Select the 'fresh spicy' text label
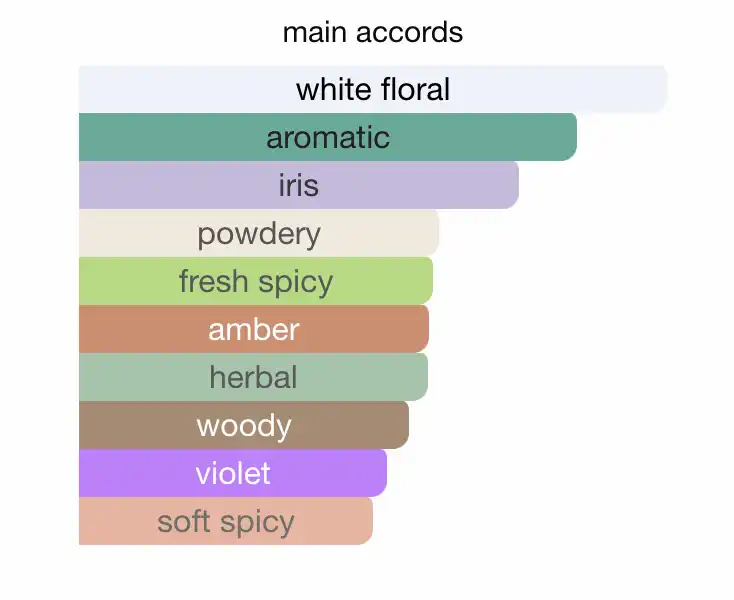The width and height of the screenshot is (734, 600). coord(256,281)
